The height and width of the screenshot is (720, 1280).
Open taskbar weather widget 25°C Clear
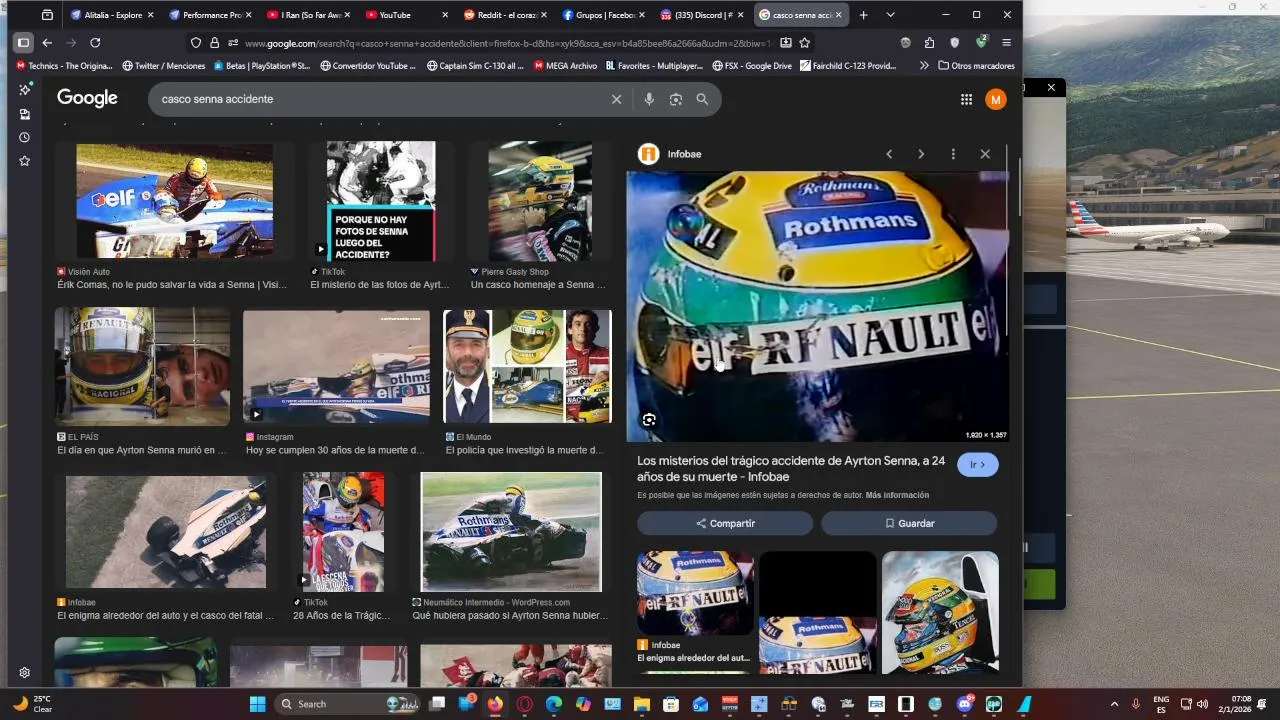click(32, 704)
